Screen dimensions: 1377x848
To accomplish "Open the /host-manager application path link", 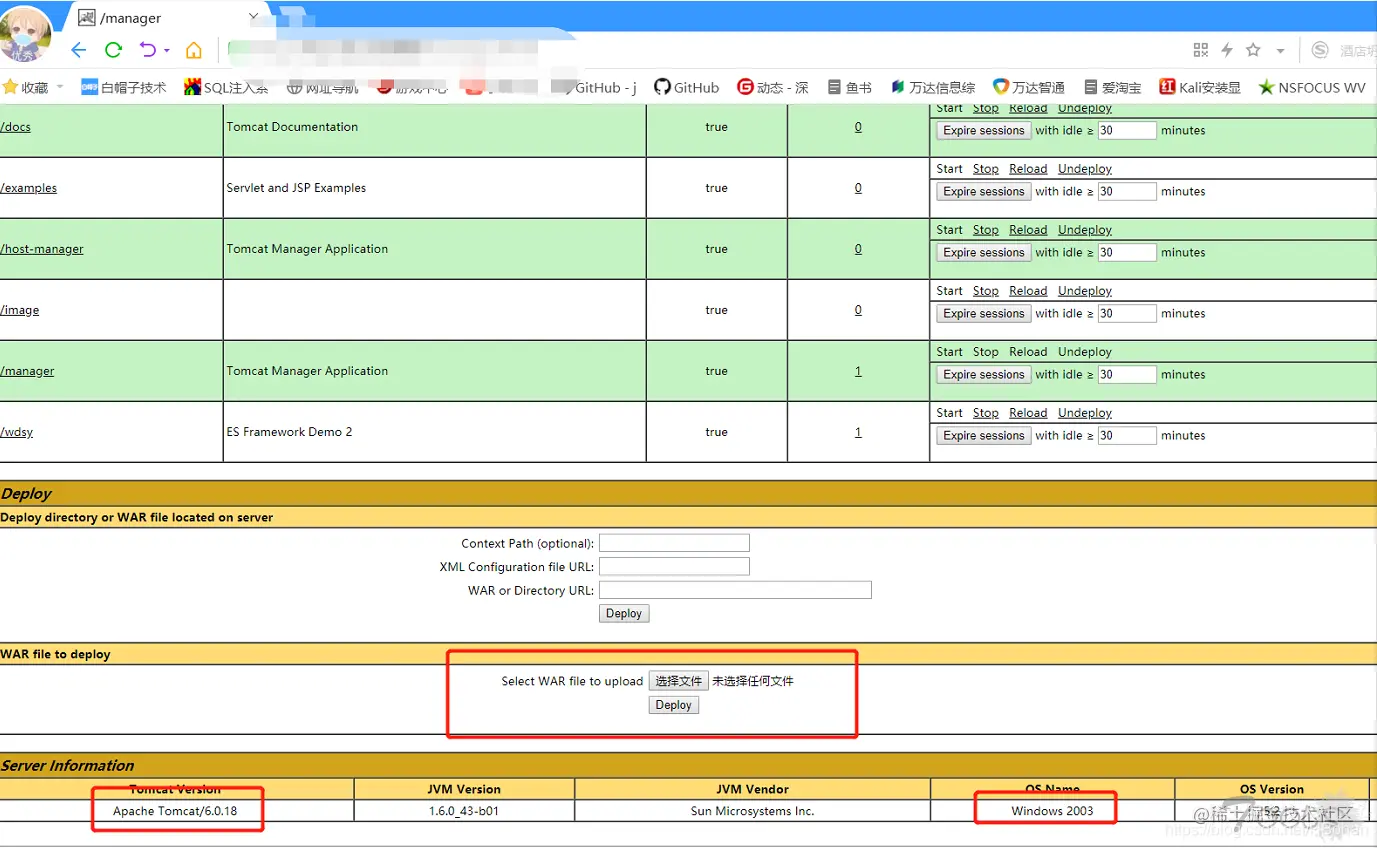I will coord(42,249).
